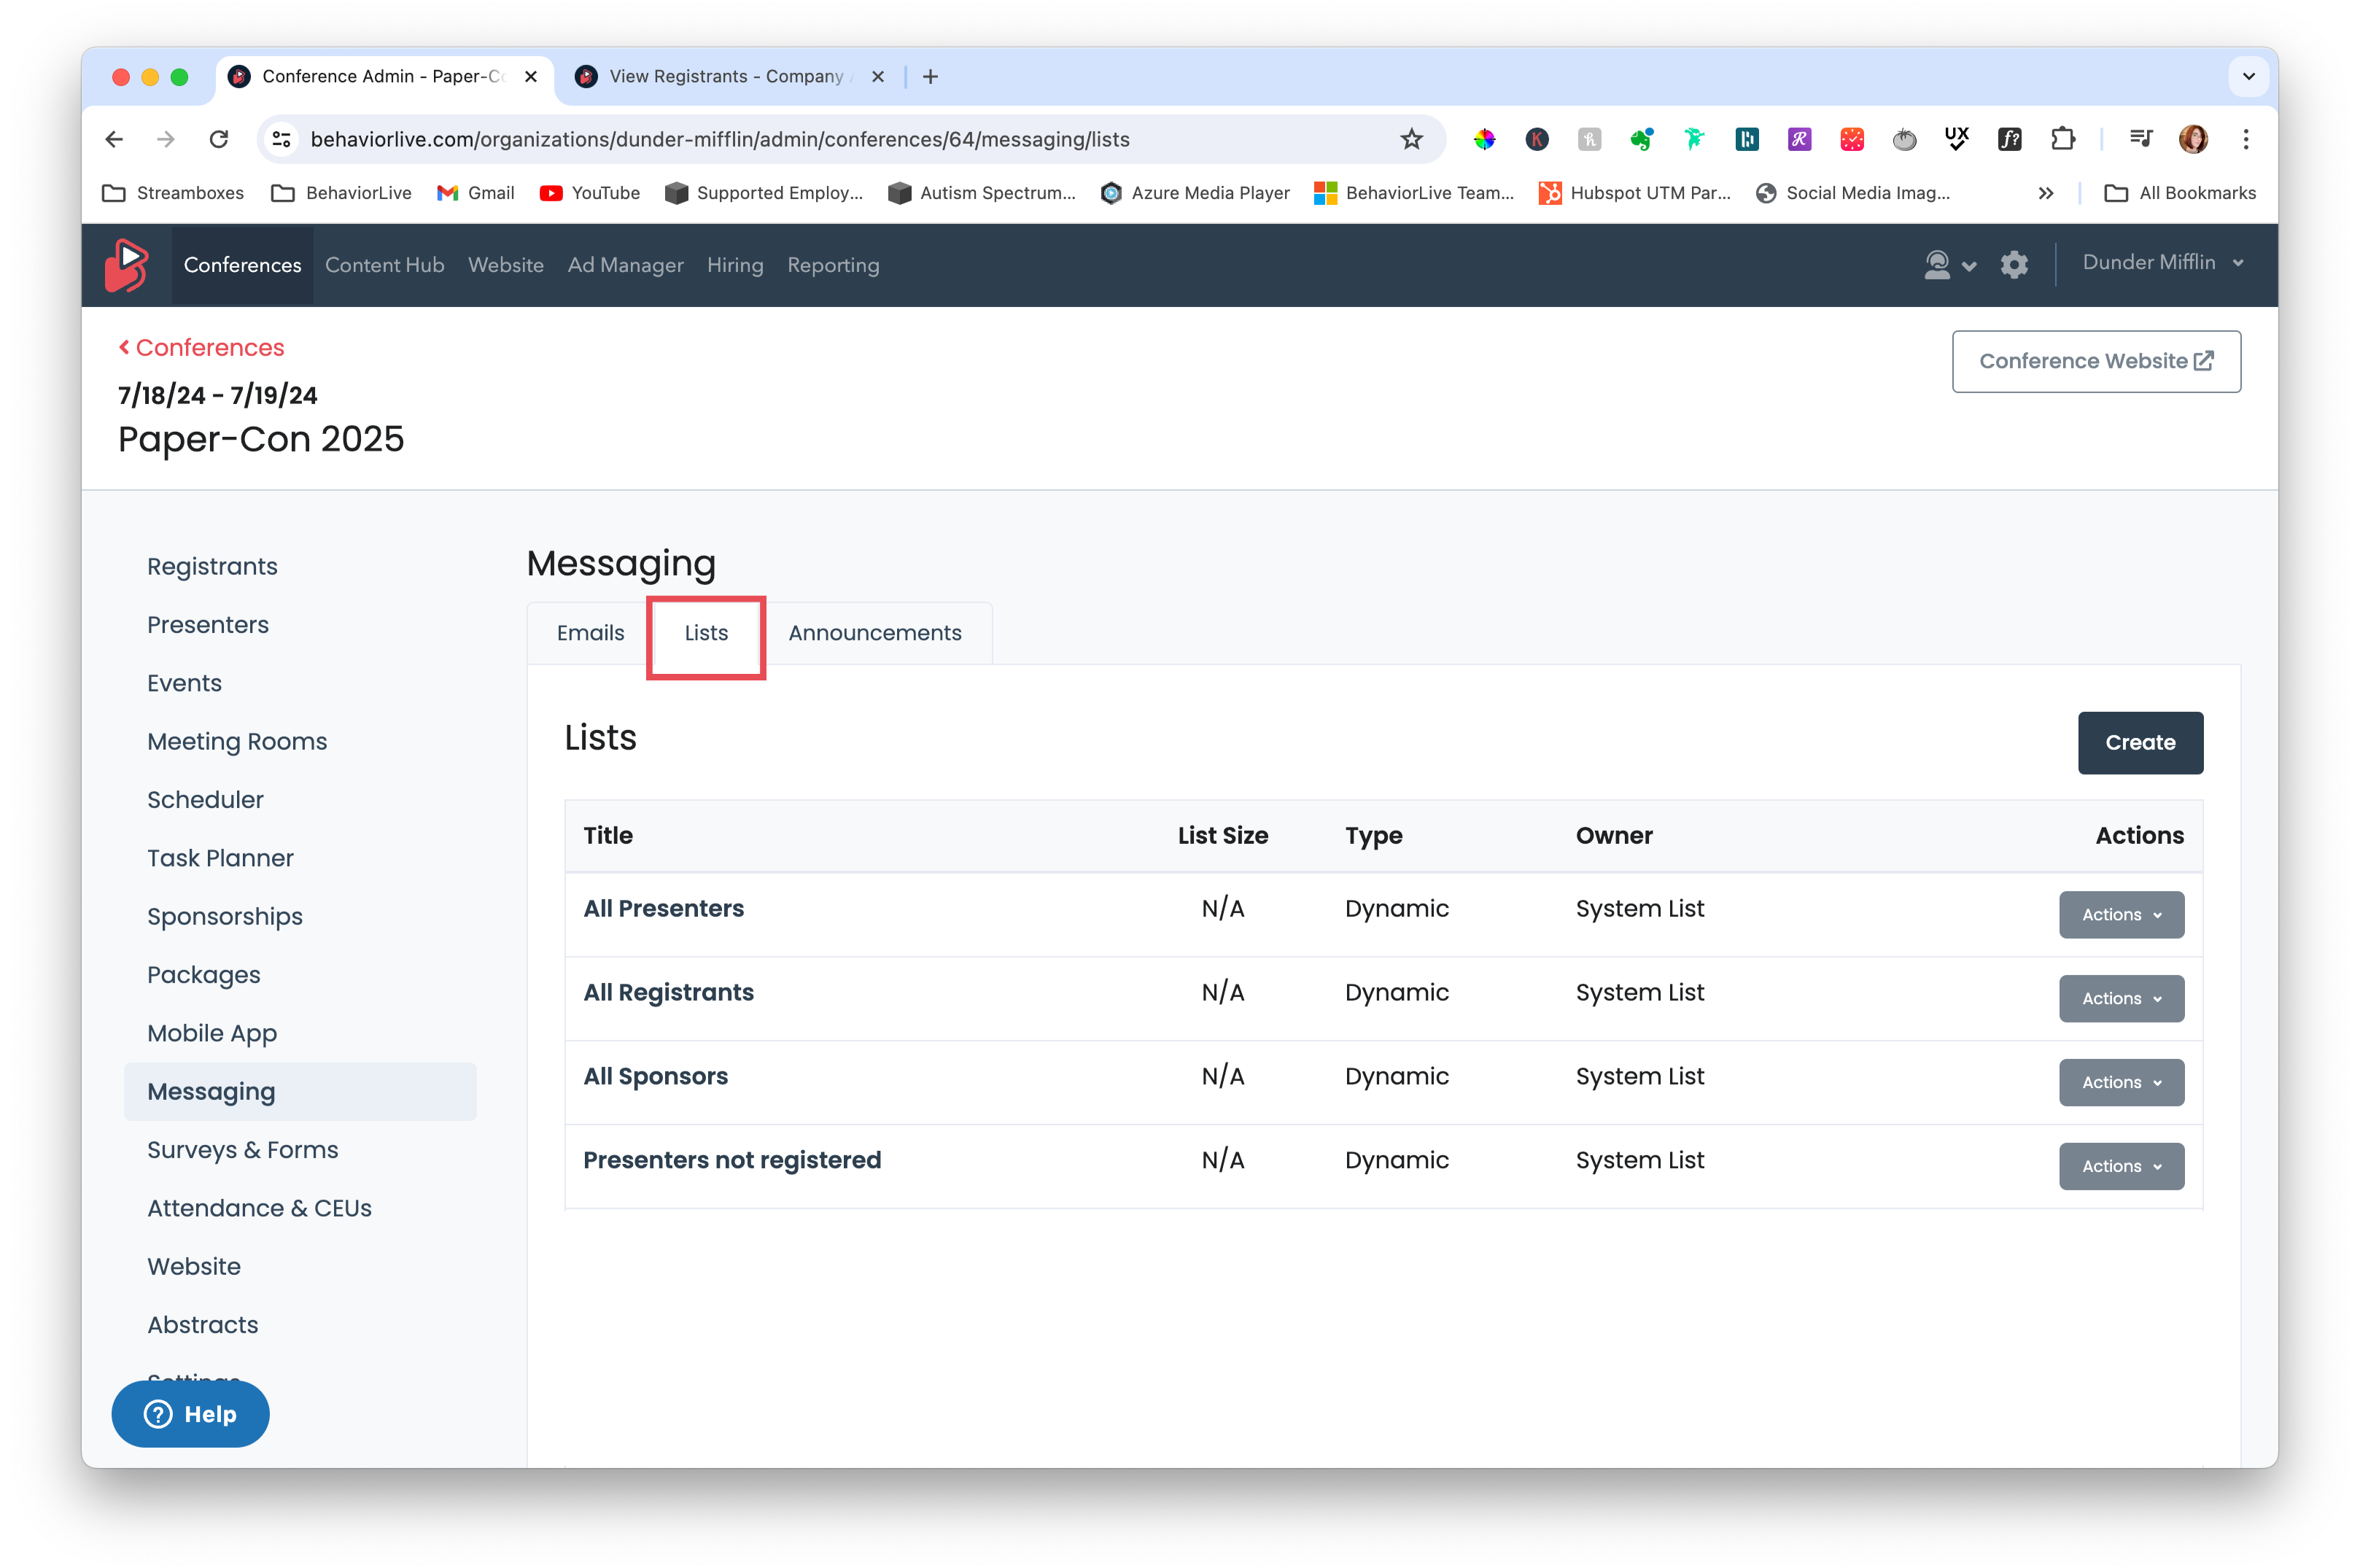
Task: Open Actions dropdown for All Sponsors
Action: (x=2121, y=1082)
